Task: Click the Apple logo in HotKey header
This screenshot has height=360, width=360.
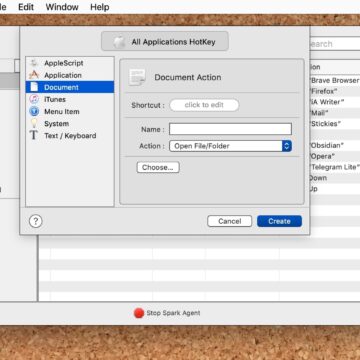Action: click(x=118, y=42)
